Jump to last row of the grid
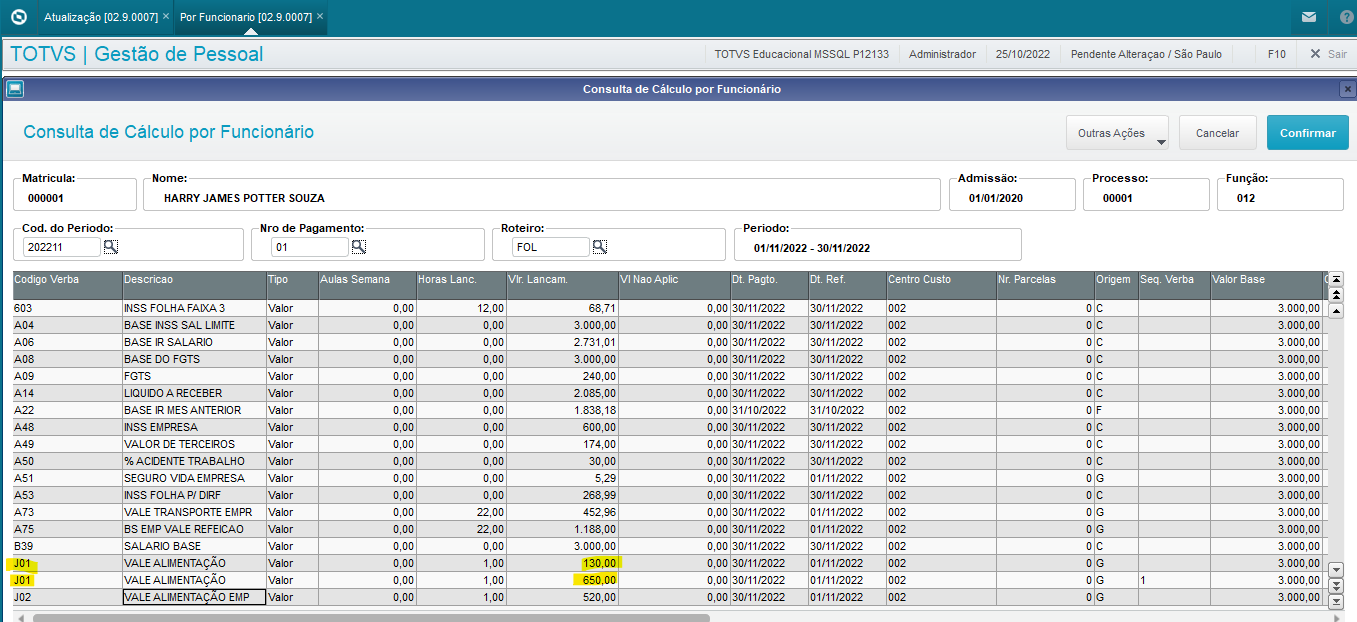1357x622 pixels. click(x=1336, y=601)
